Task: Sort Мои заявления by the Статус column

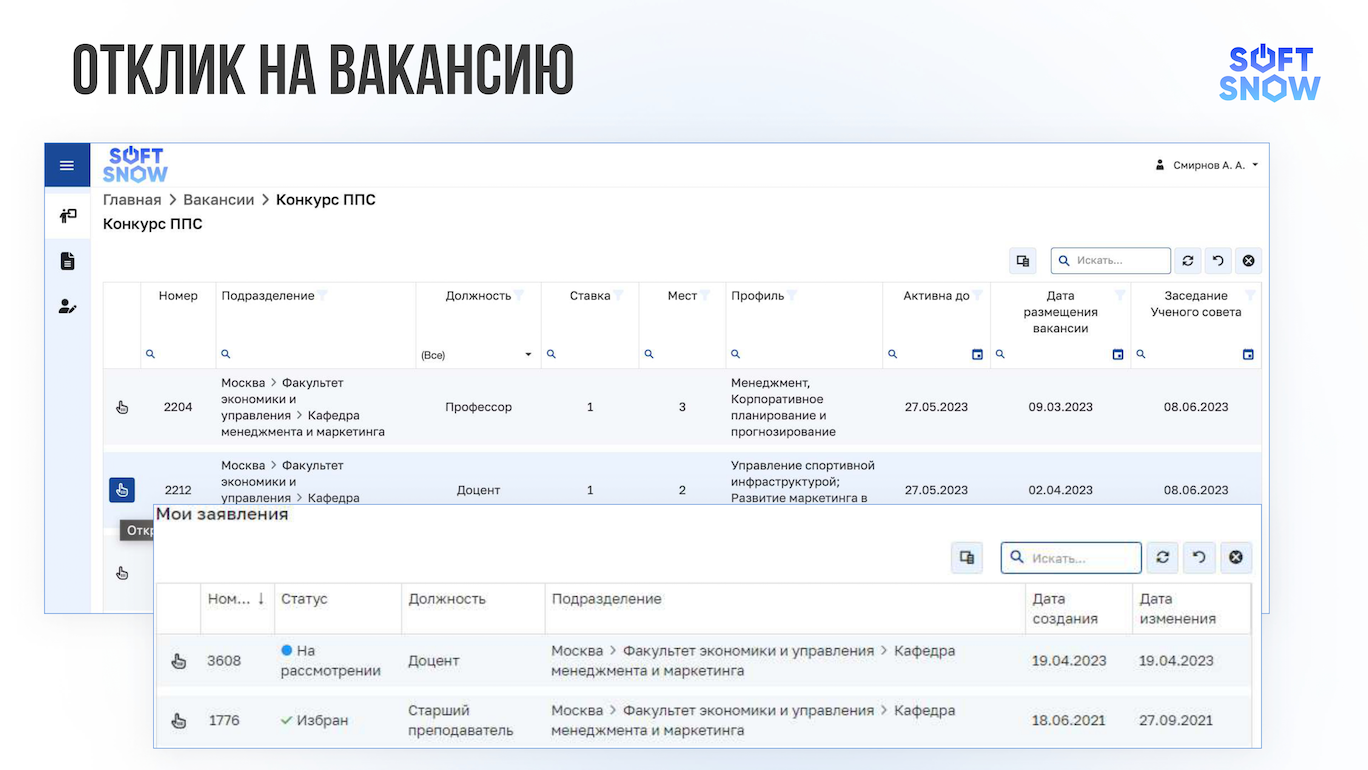Action: coord(304,599)
